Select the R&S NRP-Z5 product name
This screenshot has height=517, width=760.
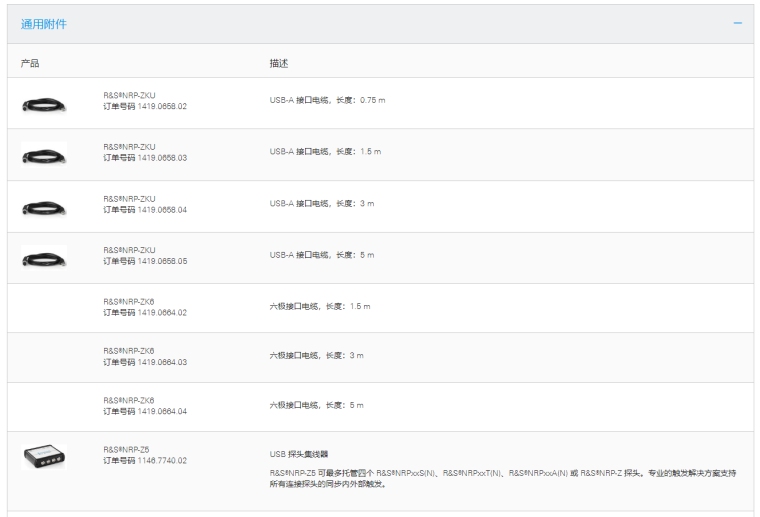click(127, 450)
